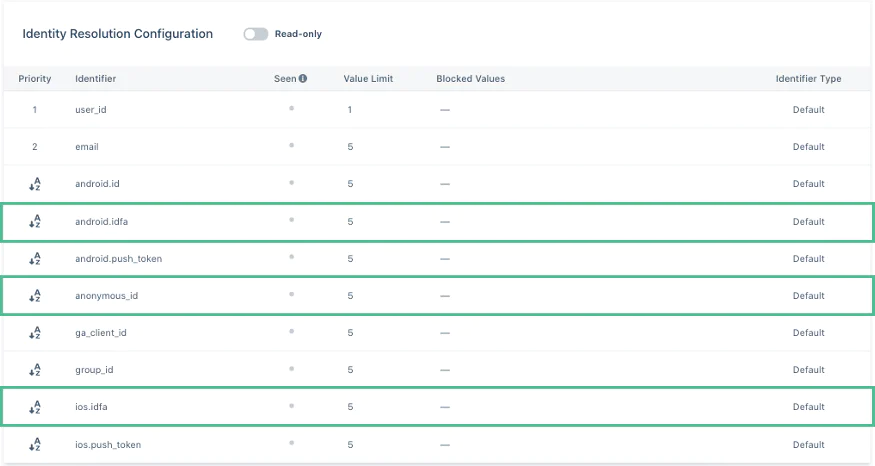Click the A-Z sort icon for android.push_token
This screenshot has width=875, height=466.
click(x=35, y=258)
